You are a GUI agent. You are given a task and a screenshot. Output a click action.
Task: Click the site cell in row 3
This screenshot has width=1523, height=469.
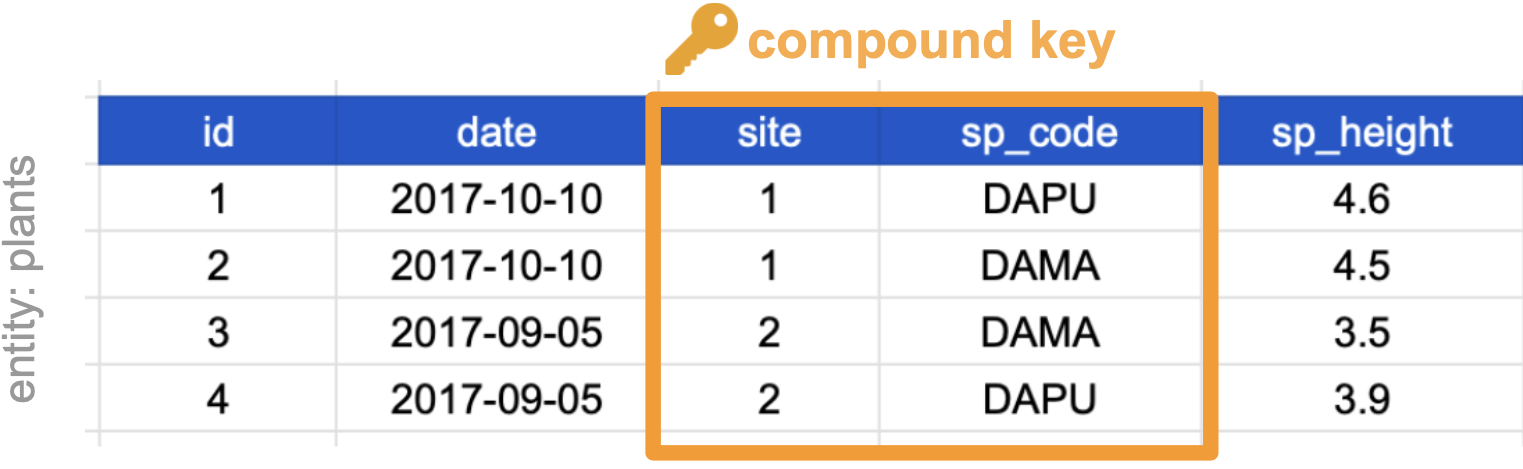pyautogui.click(x=767, y=333)
